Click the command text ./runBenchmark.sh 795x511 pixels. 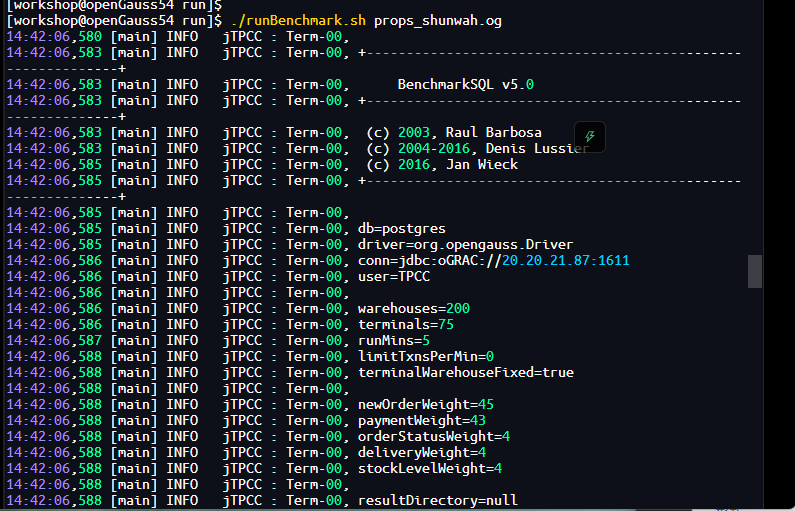(298, 21)
